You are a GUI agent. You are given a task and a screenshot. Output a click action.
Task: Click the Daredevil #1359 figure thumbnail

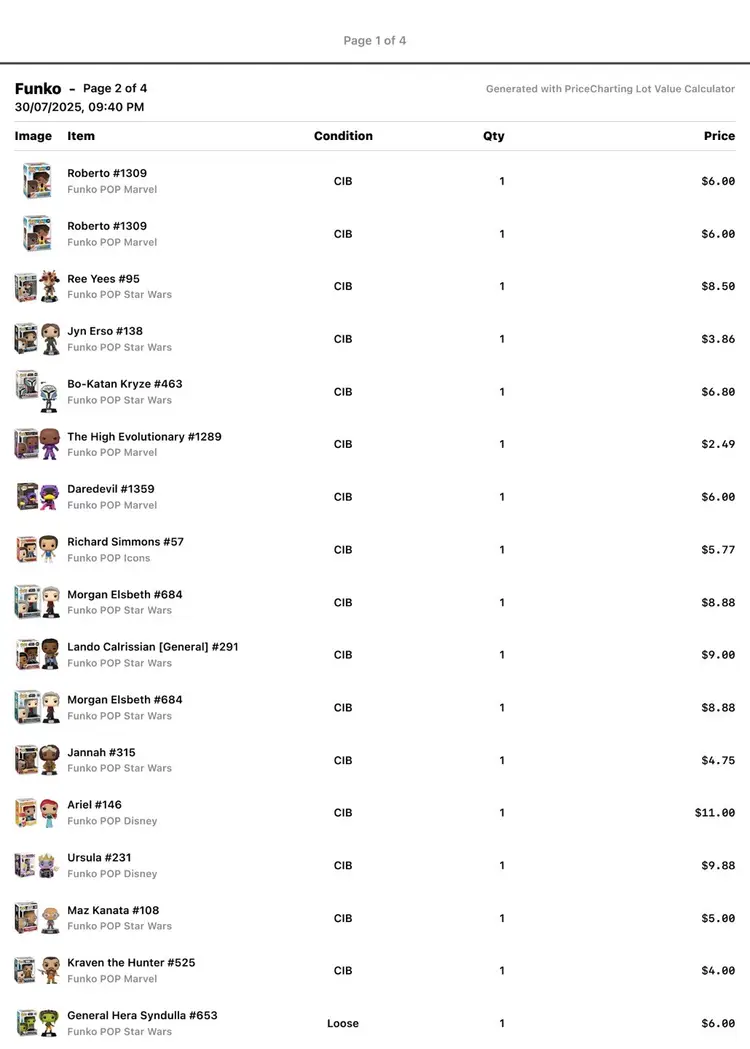click(x=37, y=497)
